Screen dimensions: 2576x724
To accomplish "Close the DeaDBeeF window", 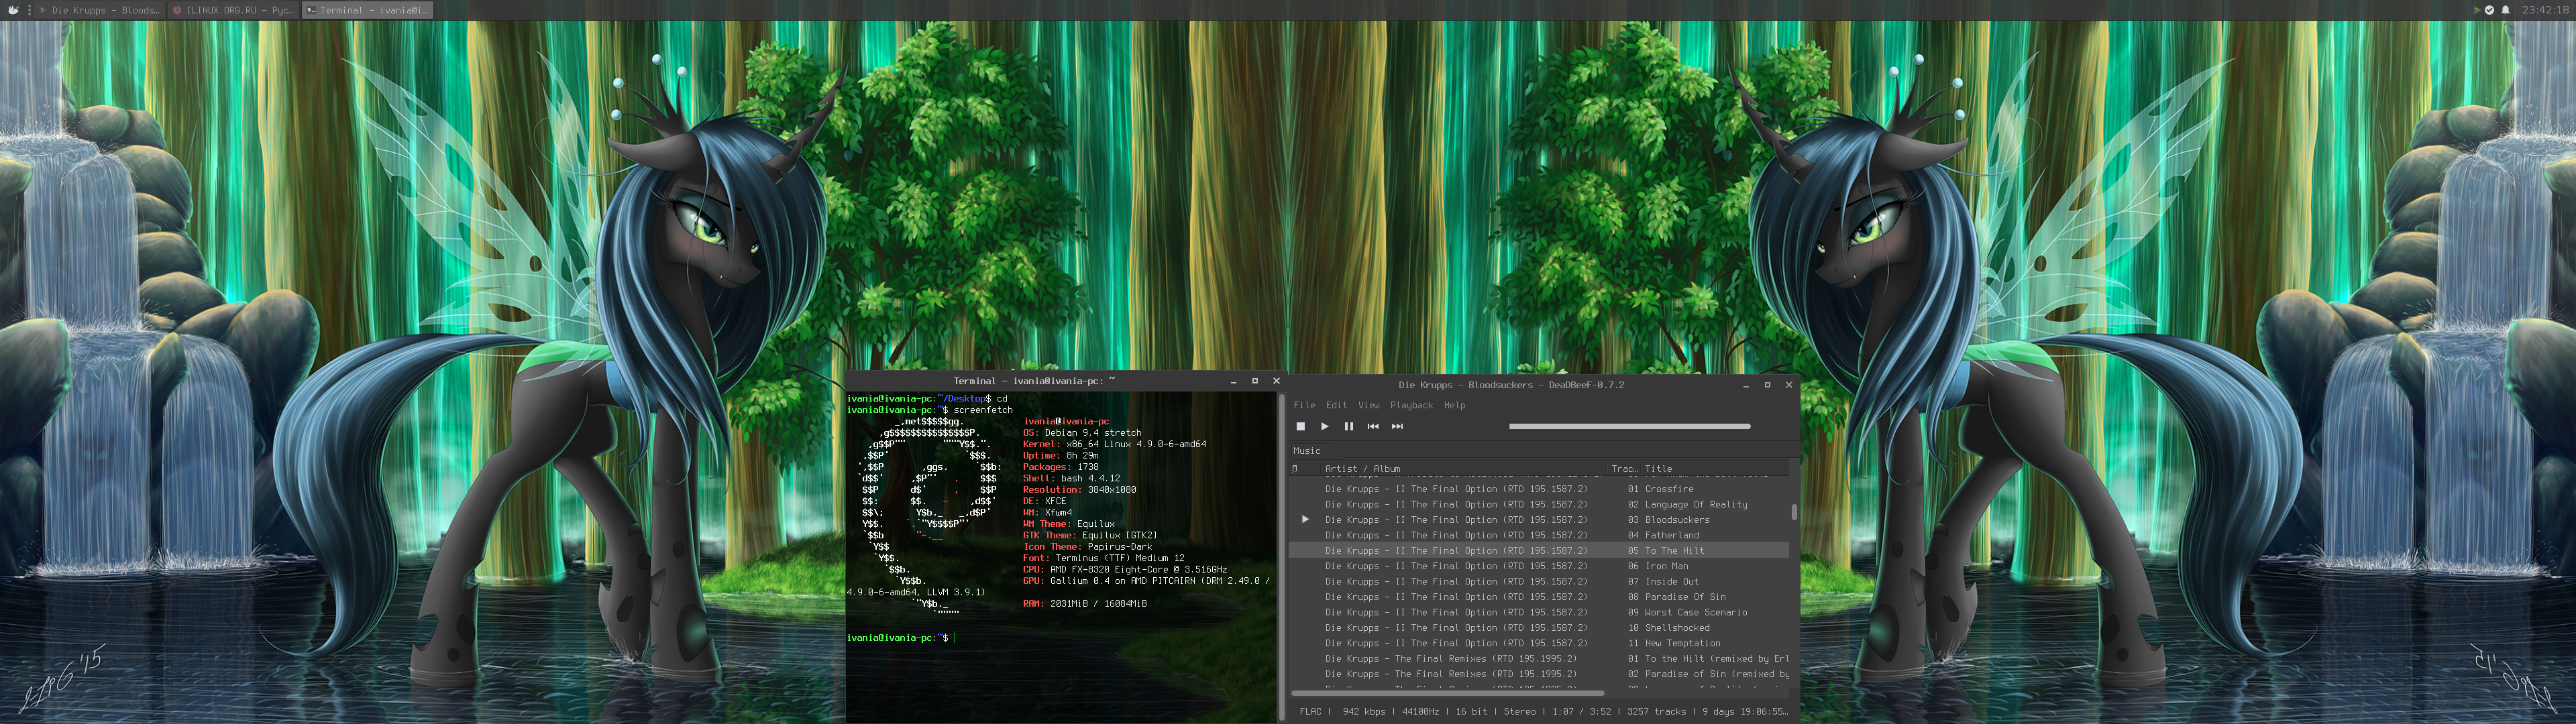I will 1789,385.
